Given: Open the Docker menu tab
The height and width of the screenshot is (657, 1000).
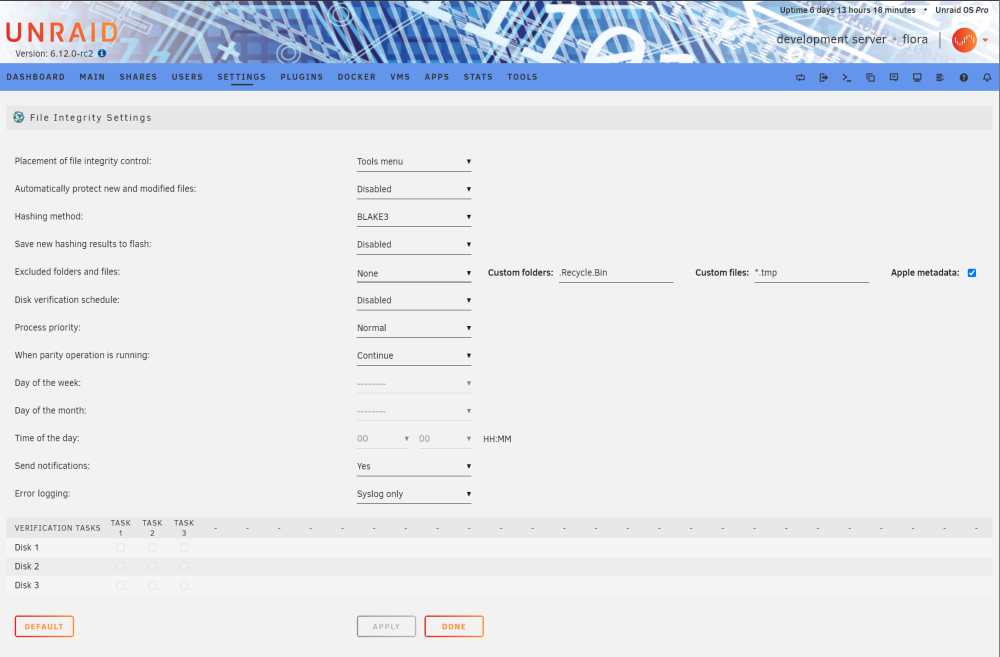Looking at the screenshot, I should tap(357, 77).
